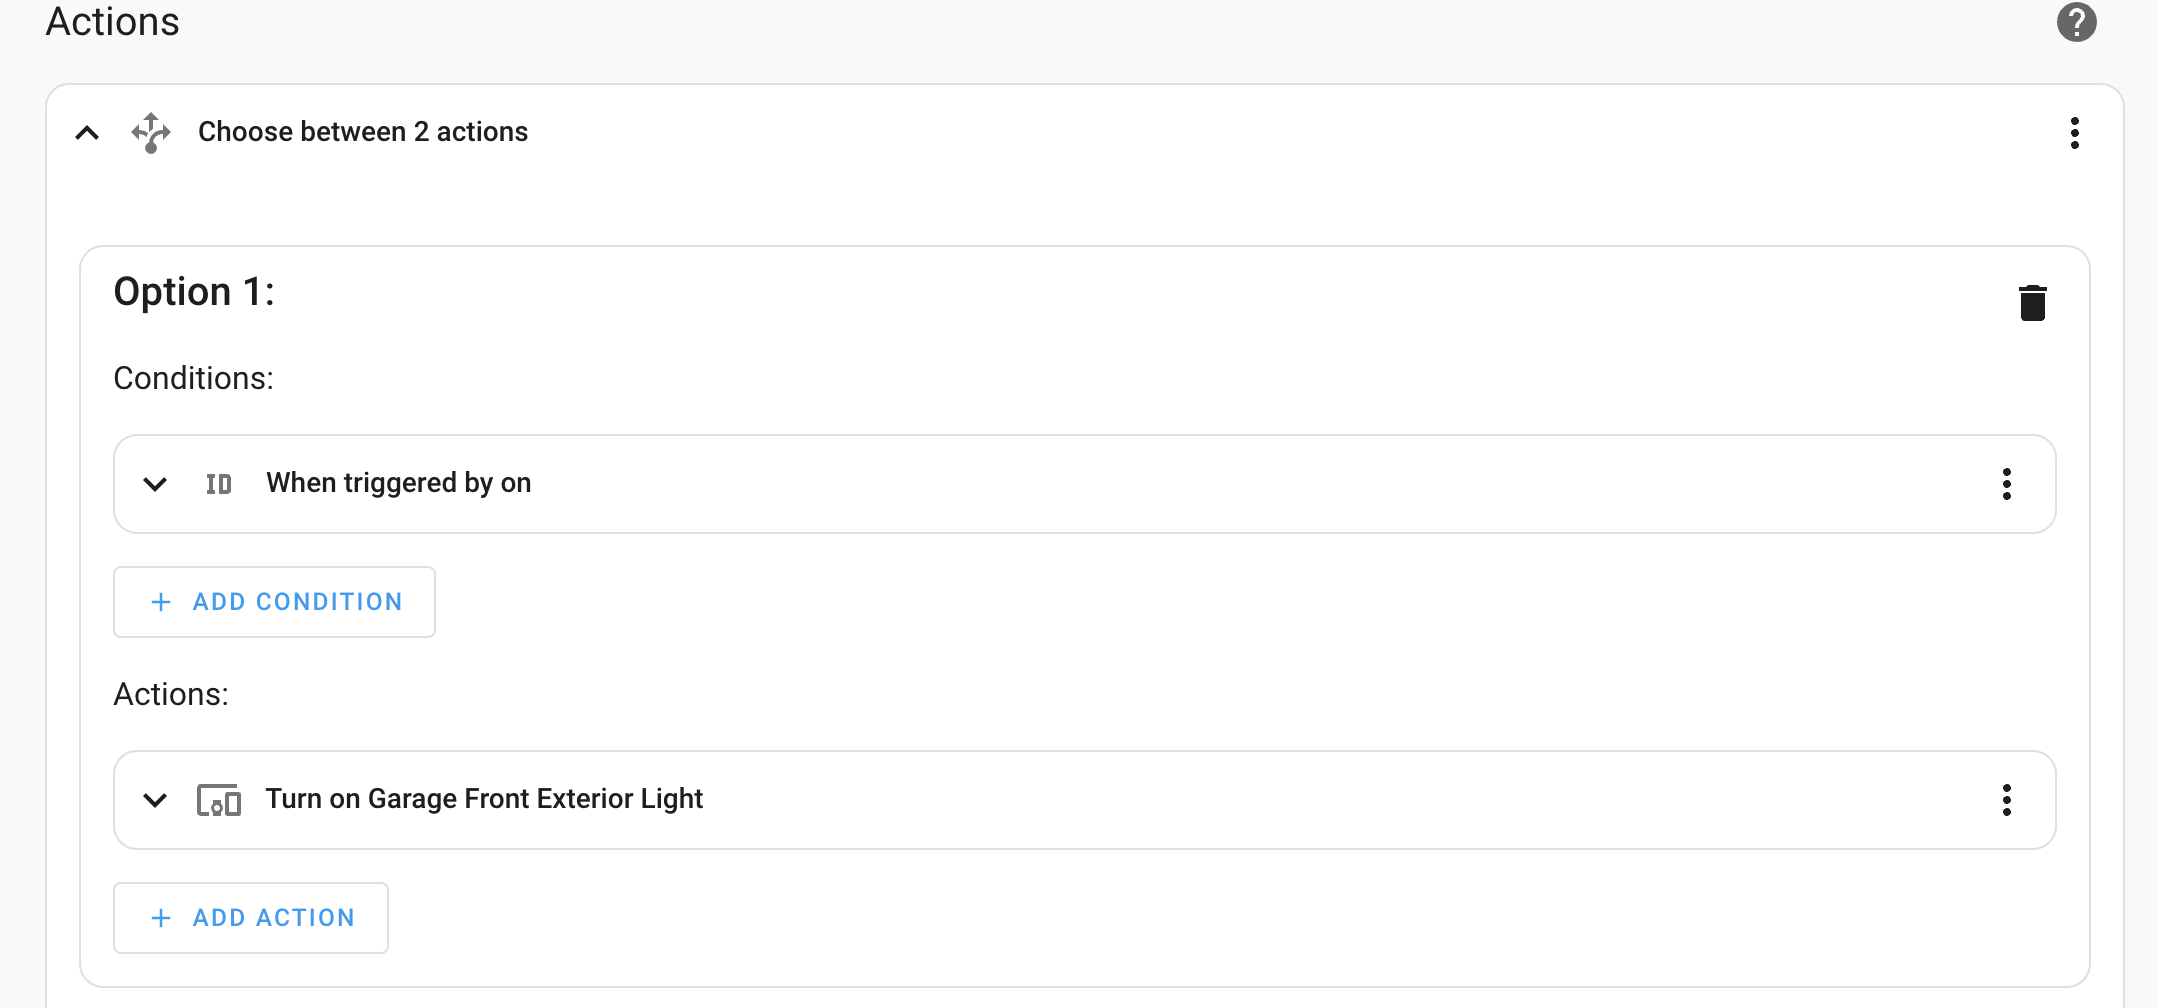Expand the "When triggered by on" condition
This screenshot has height=1008, width=2158.
(x=155, y=484)
